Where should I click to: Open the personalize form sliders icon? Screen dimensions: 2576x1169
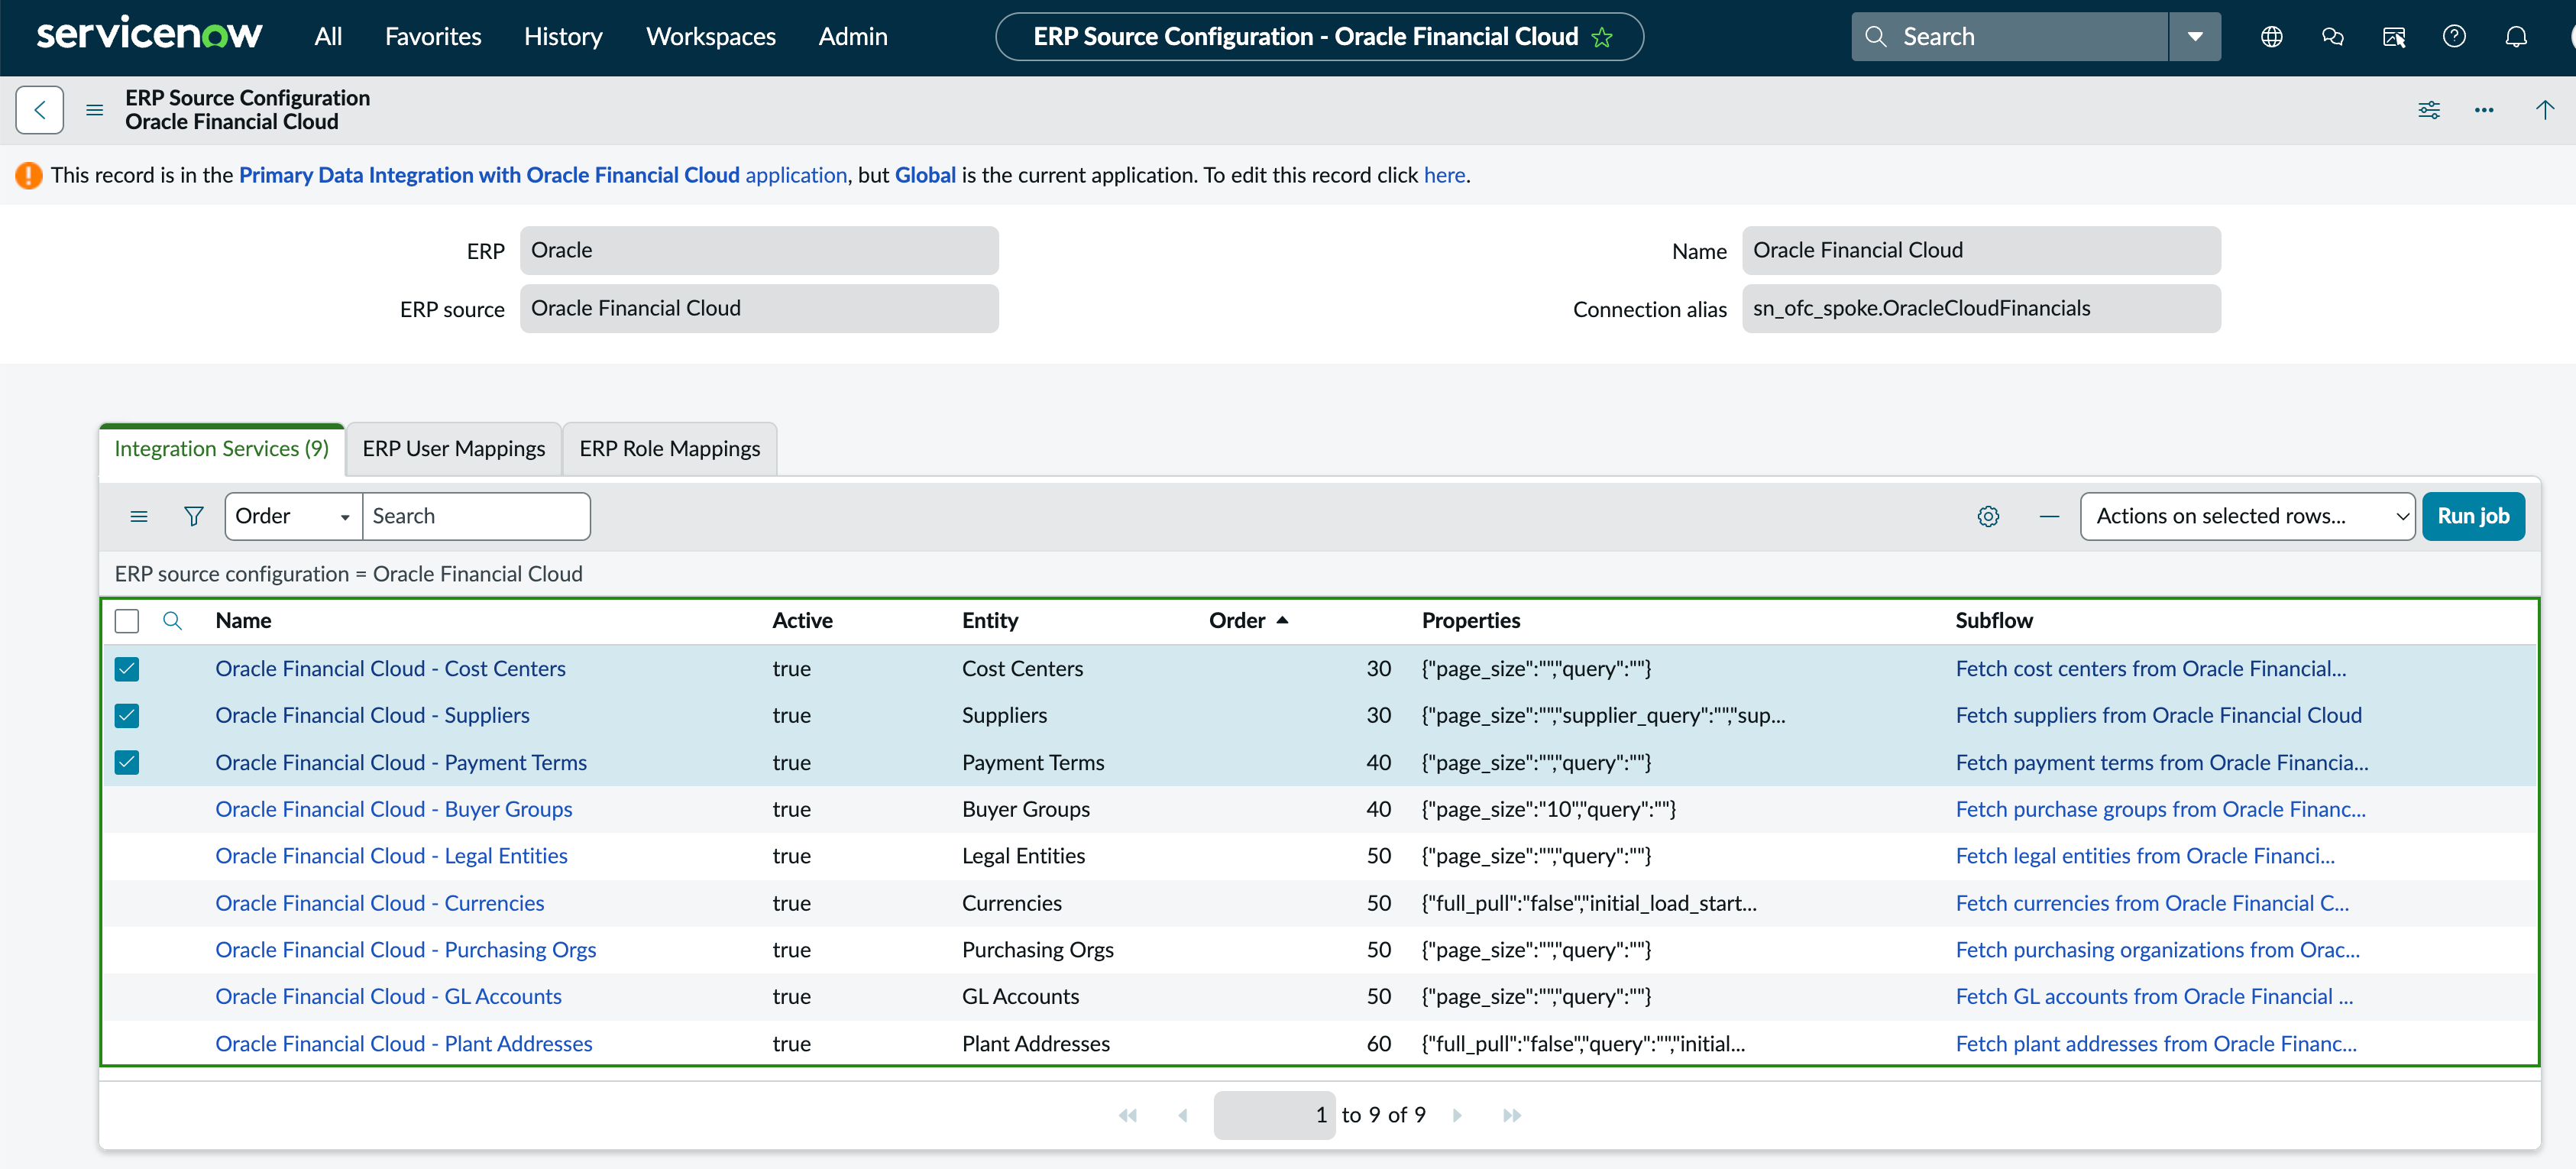coord(2428,110)
